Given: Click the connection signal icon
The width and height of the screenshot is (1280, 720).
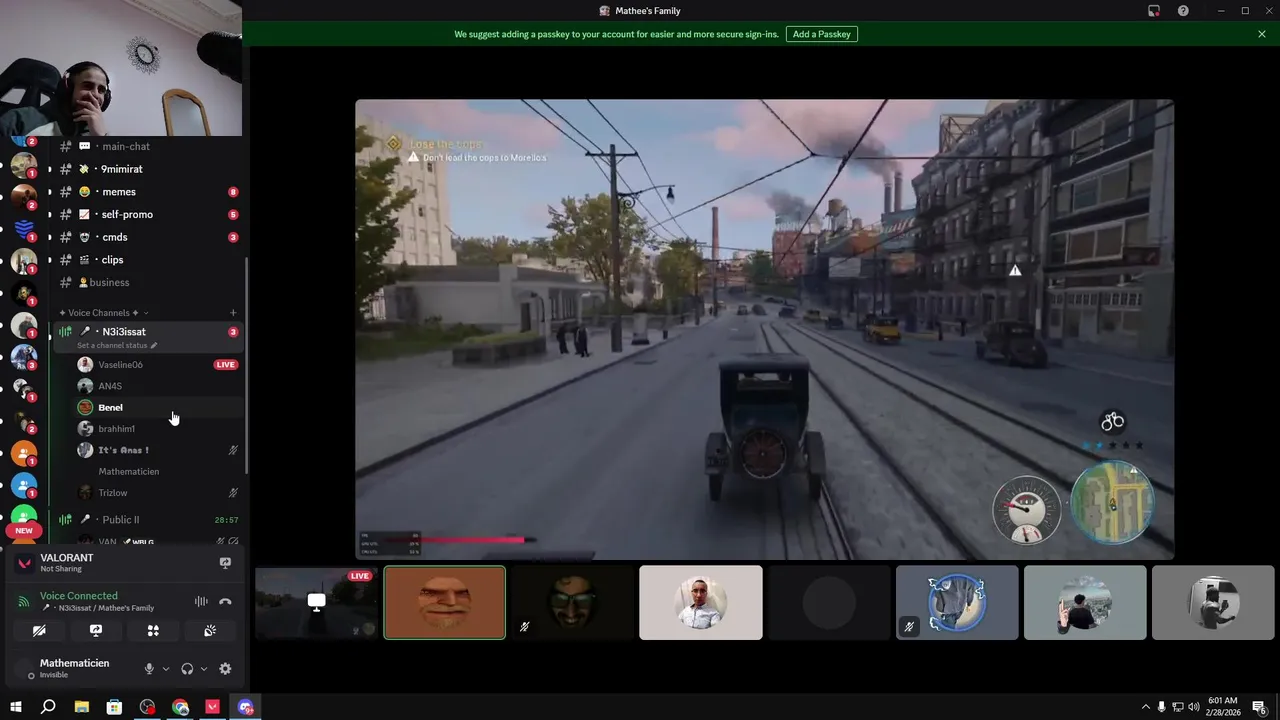Looking at the screenshot, I should pyautogui.click(x=24, y=602).
